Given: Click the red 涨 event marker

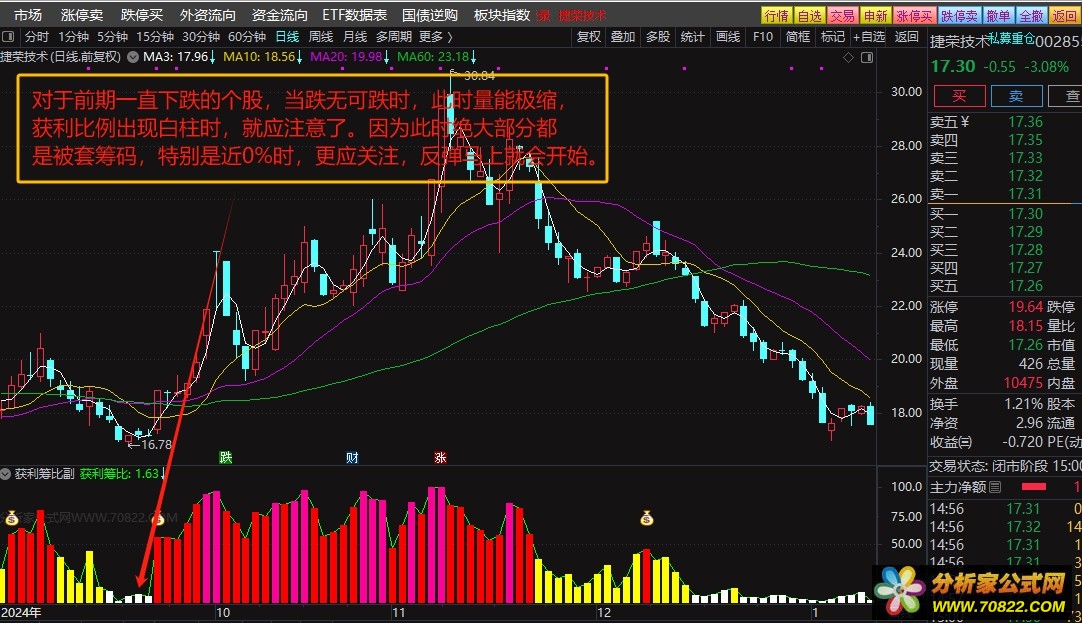Looking at the screenshot, I should click(x=440, y=457).
